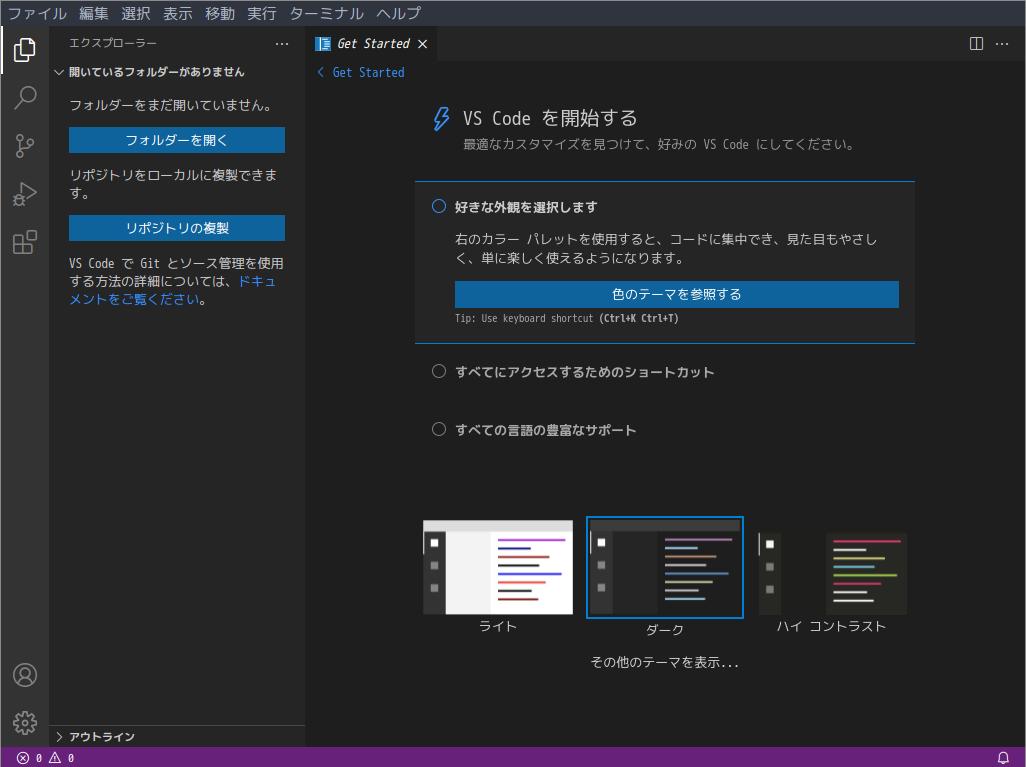The image size is (1026, 767).
Task: Open the Run and Debug view icon
Action: 24,194
